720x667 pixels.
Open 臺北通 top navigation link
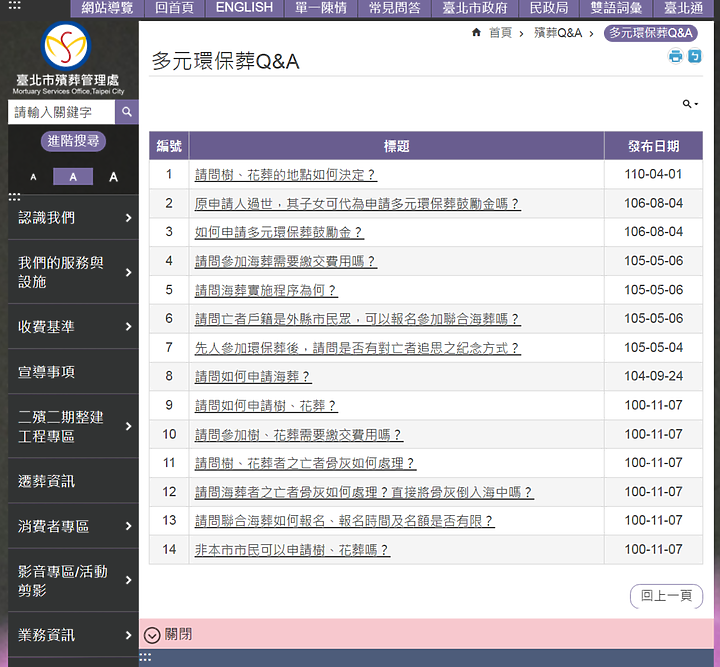point(683,8)
